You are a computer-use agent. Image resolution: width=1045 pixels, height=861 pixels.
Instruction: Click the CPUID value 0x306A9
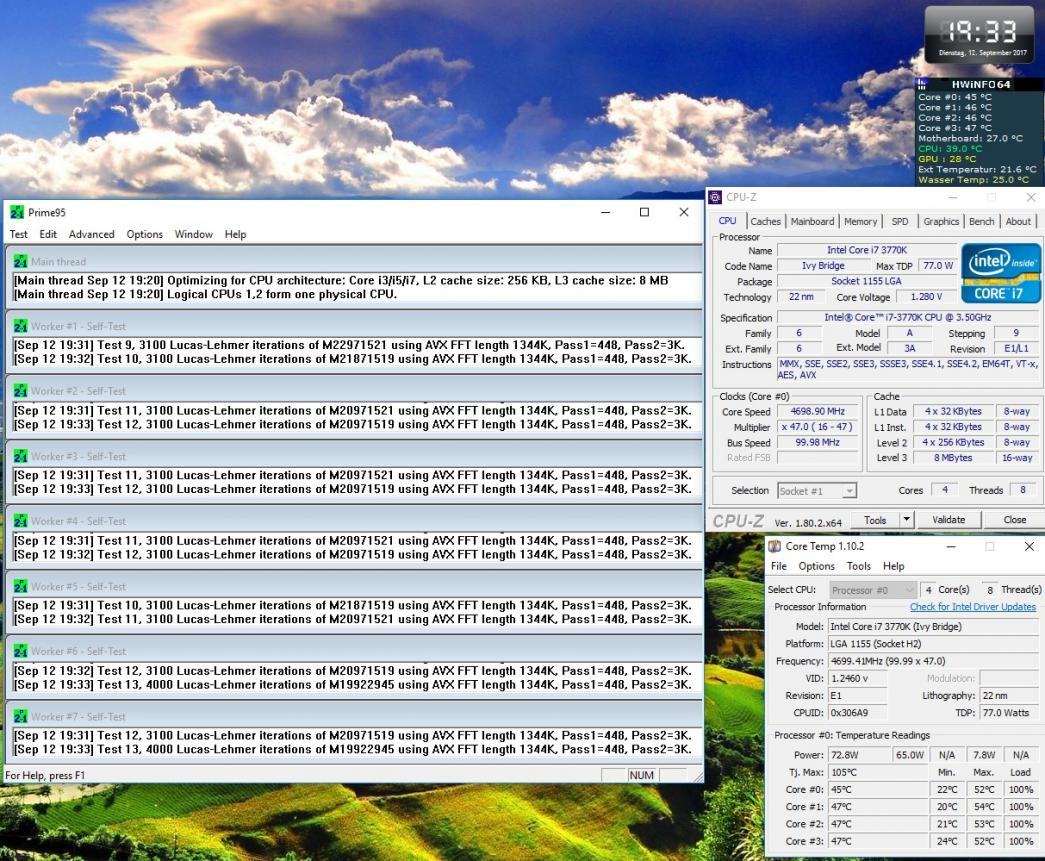pos(858,713)
